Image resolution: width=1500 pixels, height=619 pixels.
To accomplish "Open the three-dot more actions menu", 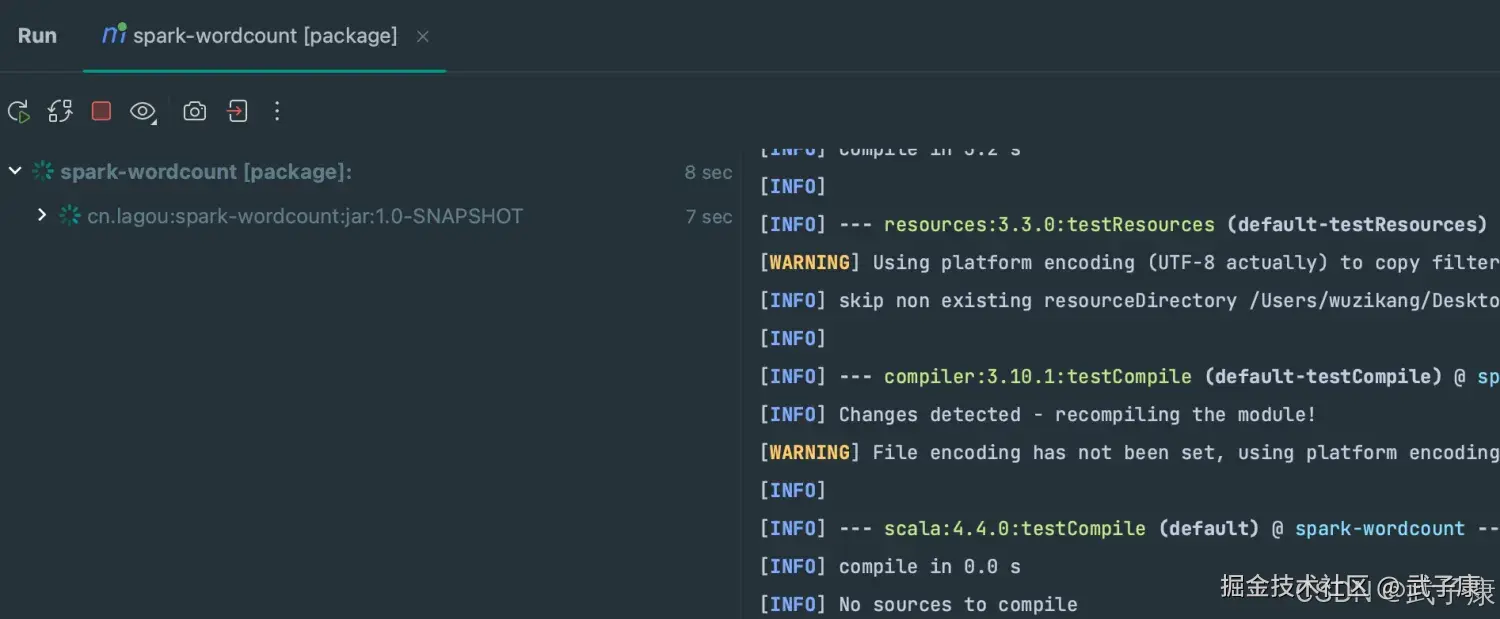I will pyautogui.click(x=277, y=111).
